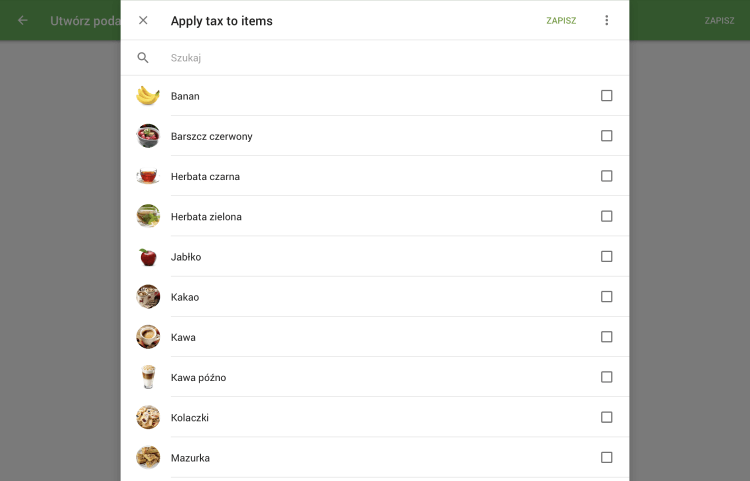The height and width of the screenshot is (481, 750).
Task: Focus the Szukaj search field
Action: 380,58
